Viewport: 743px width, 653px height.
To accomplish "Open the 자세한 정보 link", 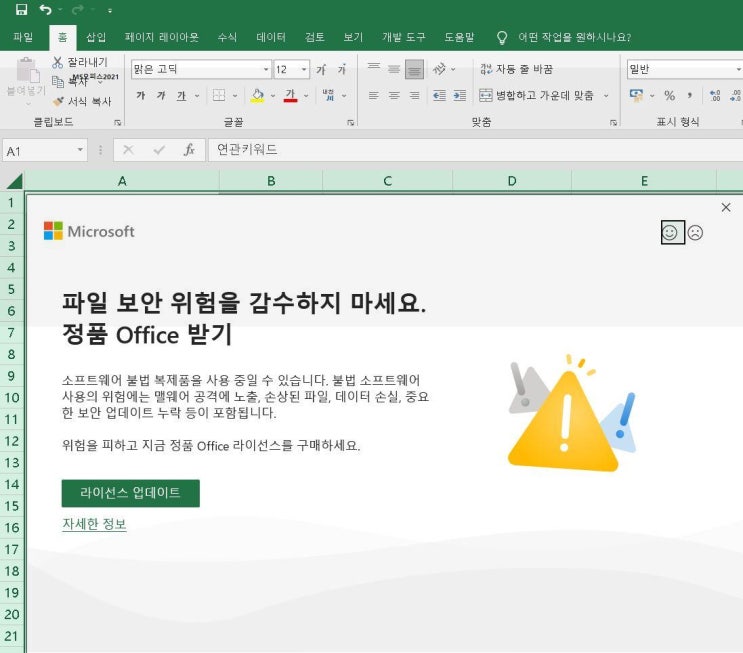I will pyautogui.click(x=94, y=524).
